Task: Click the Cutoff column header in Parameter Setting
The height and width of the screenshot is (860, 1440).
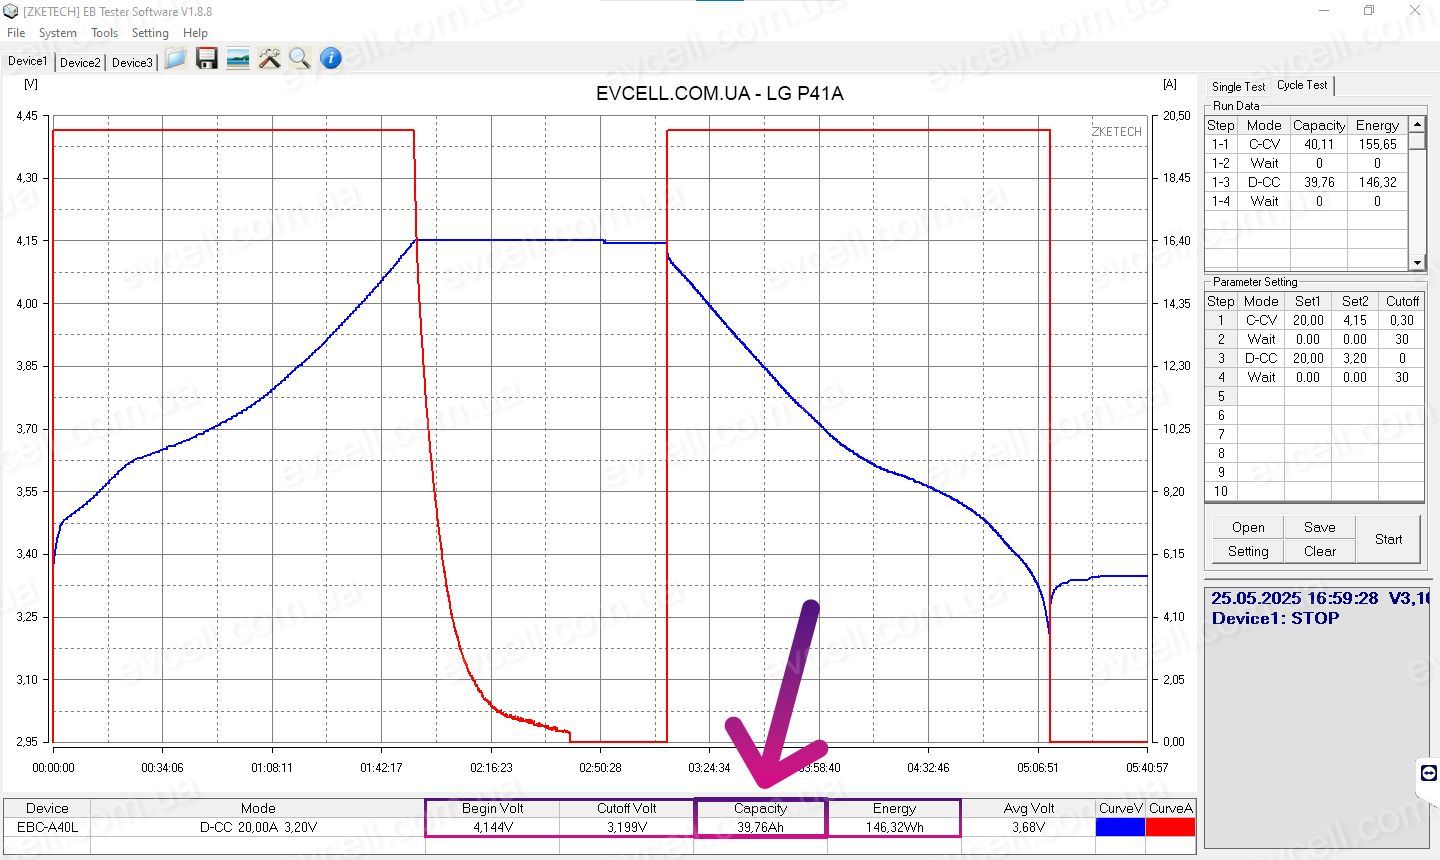Action: (x=1402, y=301)
